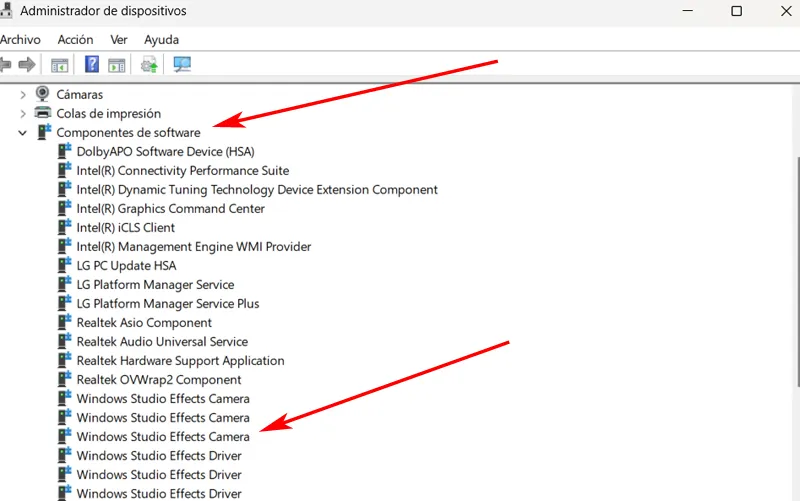Expand the Cámaras category

(23, 94)
